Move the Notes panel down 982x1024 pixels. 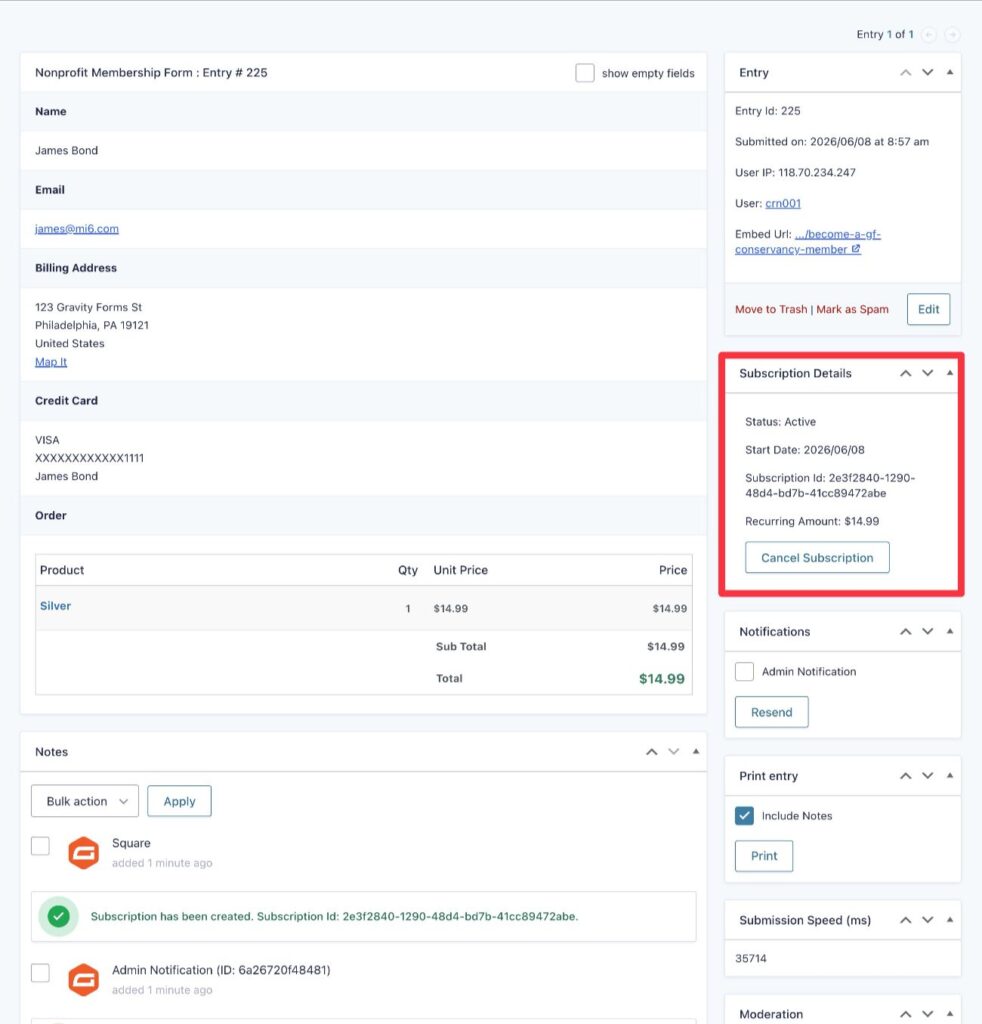click(674, 752)
